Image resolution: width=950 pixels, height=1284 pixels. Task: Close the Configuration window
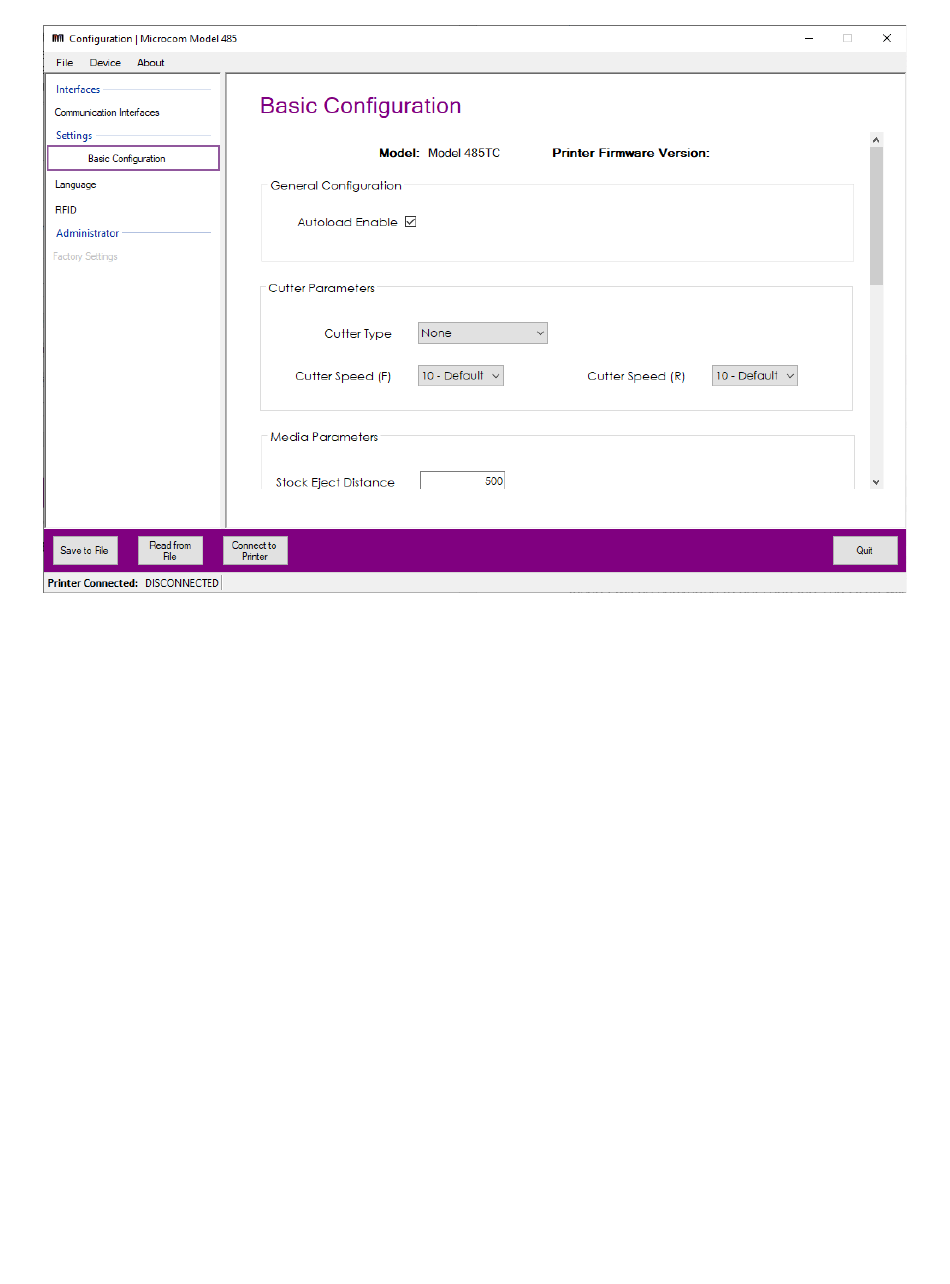[886, 39]
